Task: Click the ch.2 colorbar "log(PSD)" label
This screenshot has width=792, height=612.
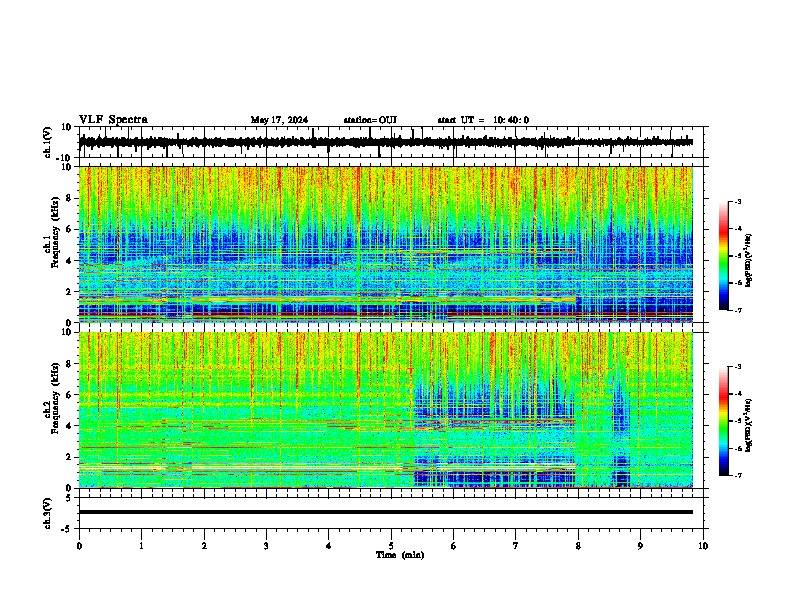Action: [749, 425]
